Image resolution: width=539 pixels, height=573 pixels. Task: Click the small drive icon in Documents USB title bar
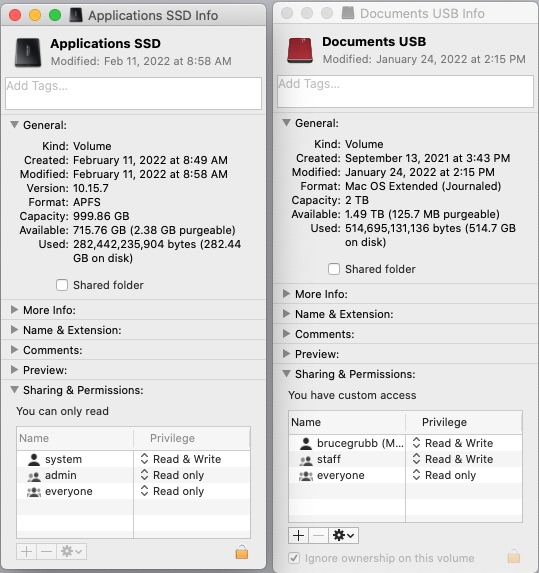pyautogui.click(x=348, y=13)
